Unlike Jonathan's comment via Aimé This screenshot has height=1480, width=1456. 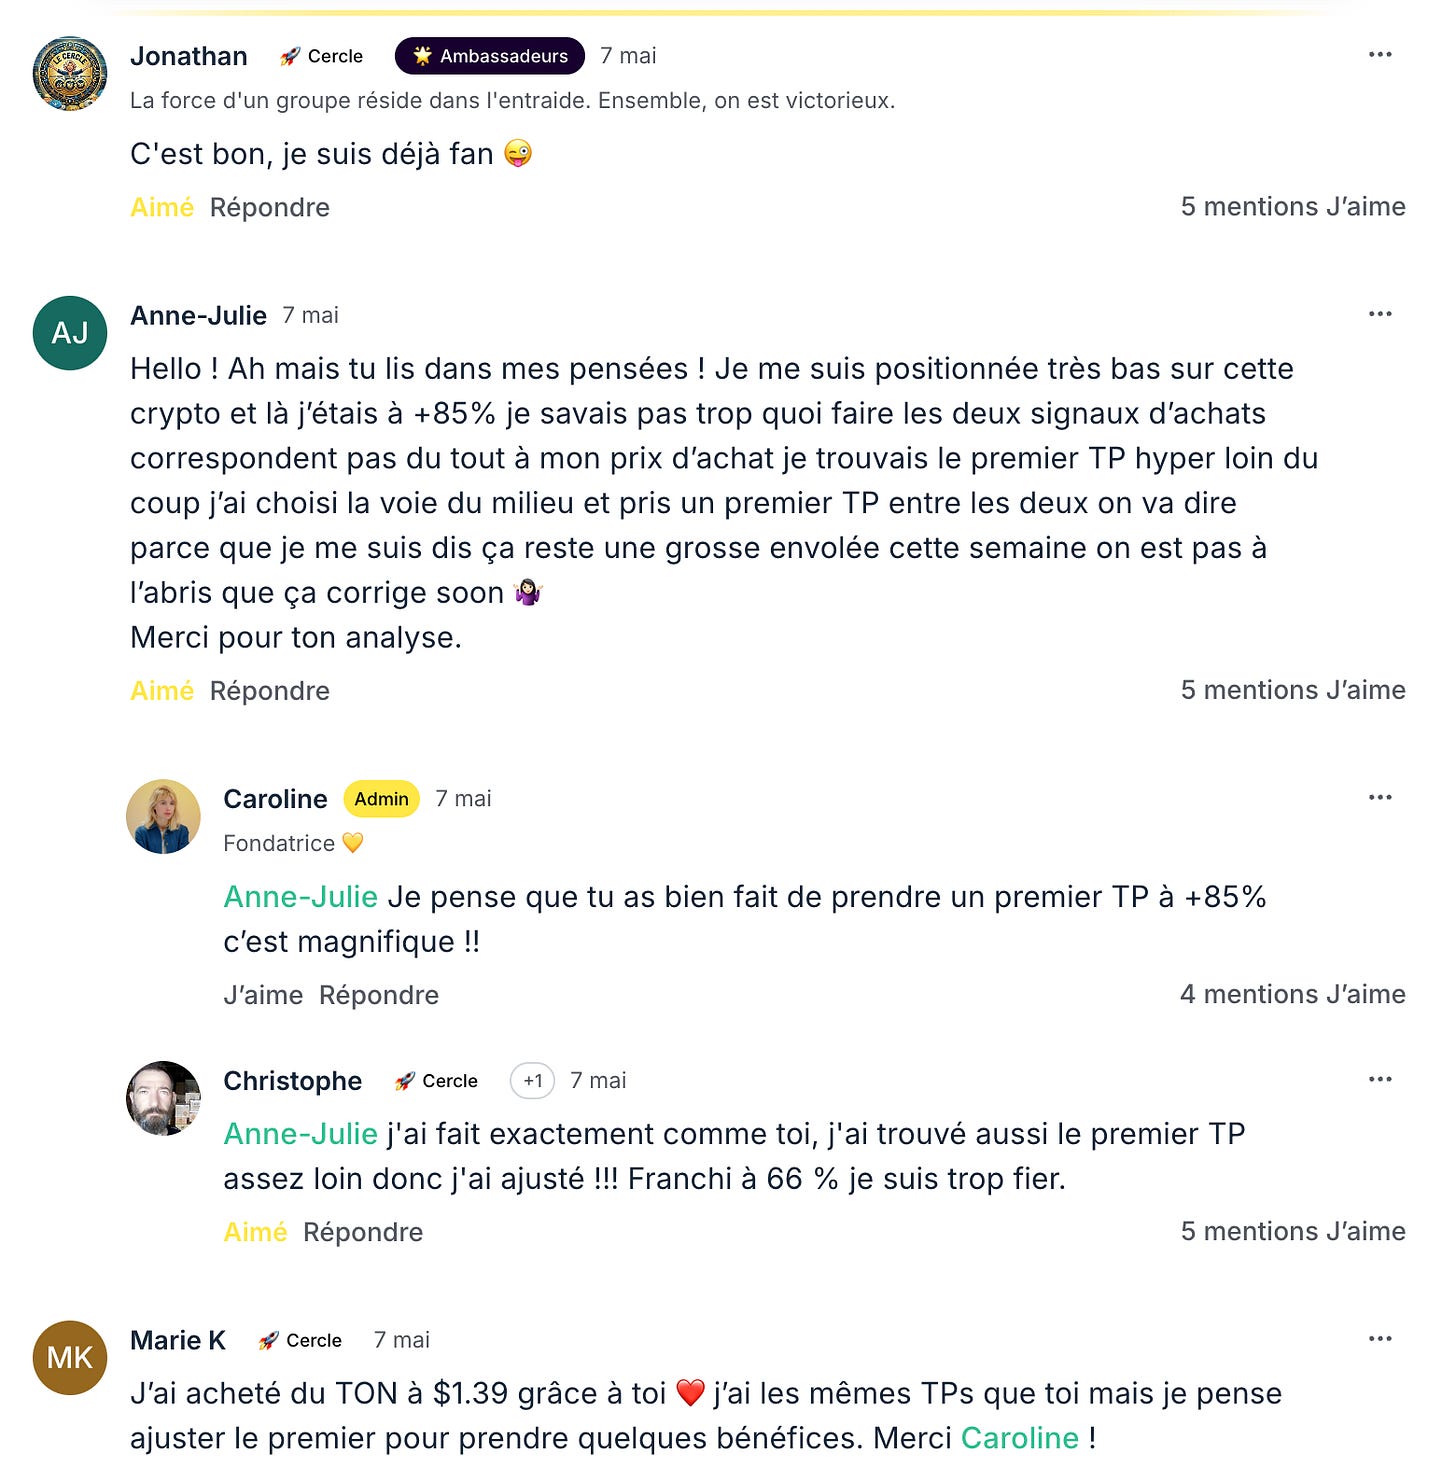(x=162, y=207)
